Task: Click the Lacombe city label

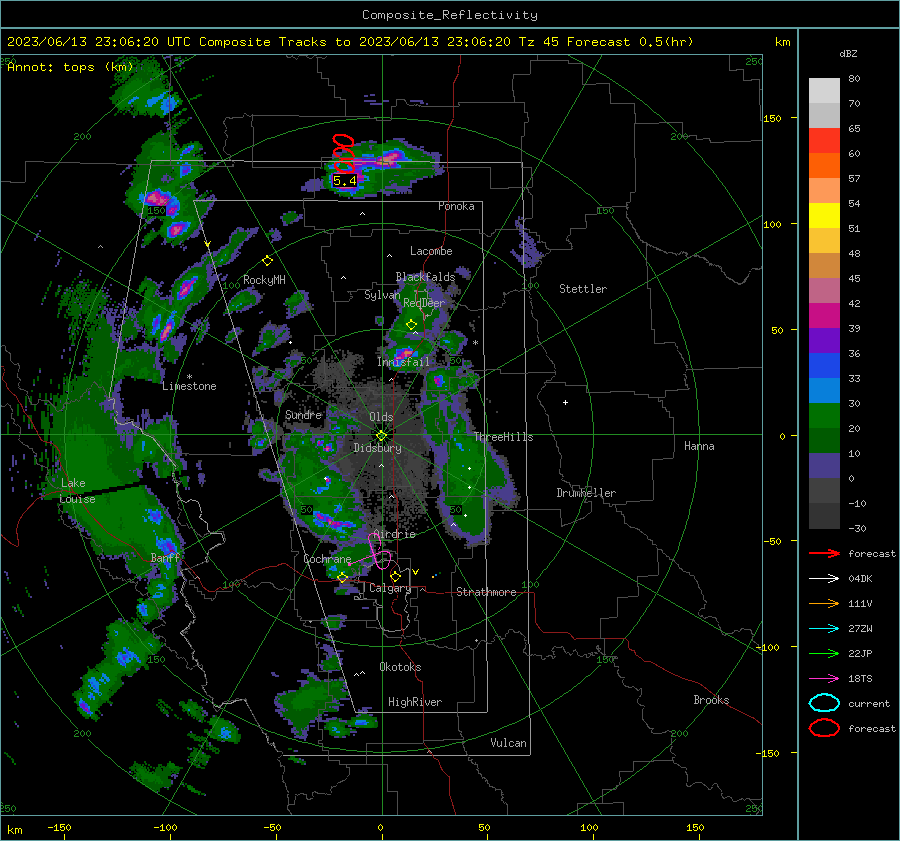Action: (x=431, y=251)
